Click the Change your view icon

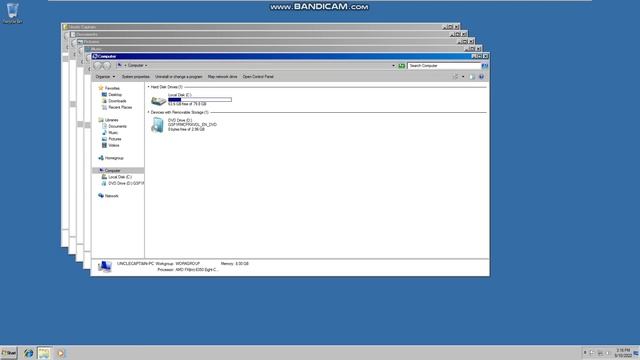456,77
